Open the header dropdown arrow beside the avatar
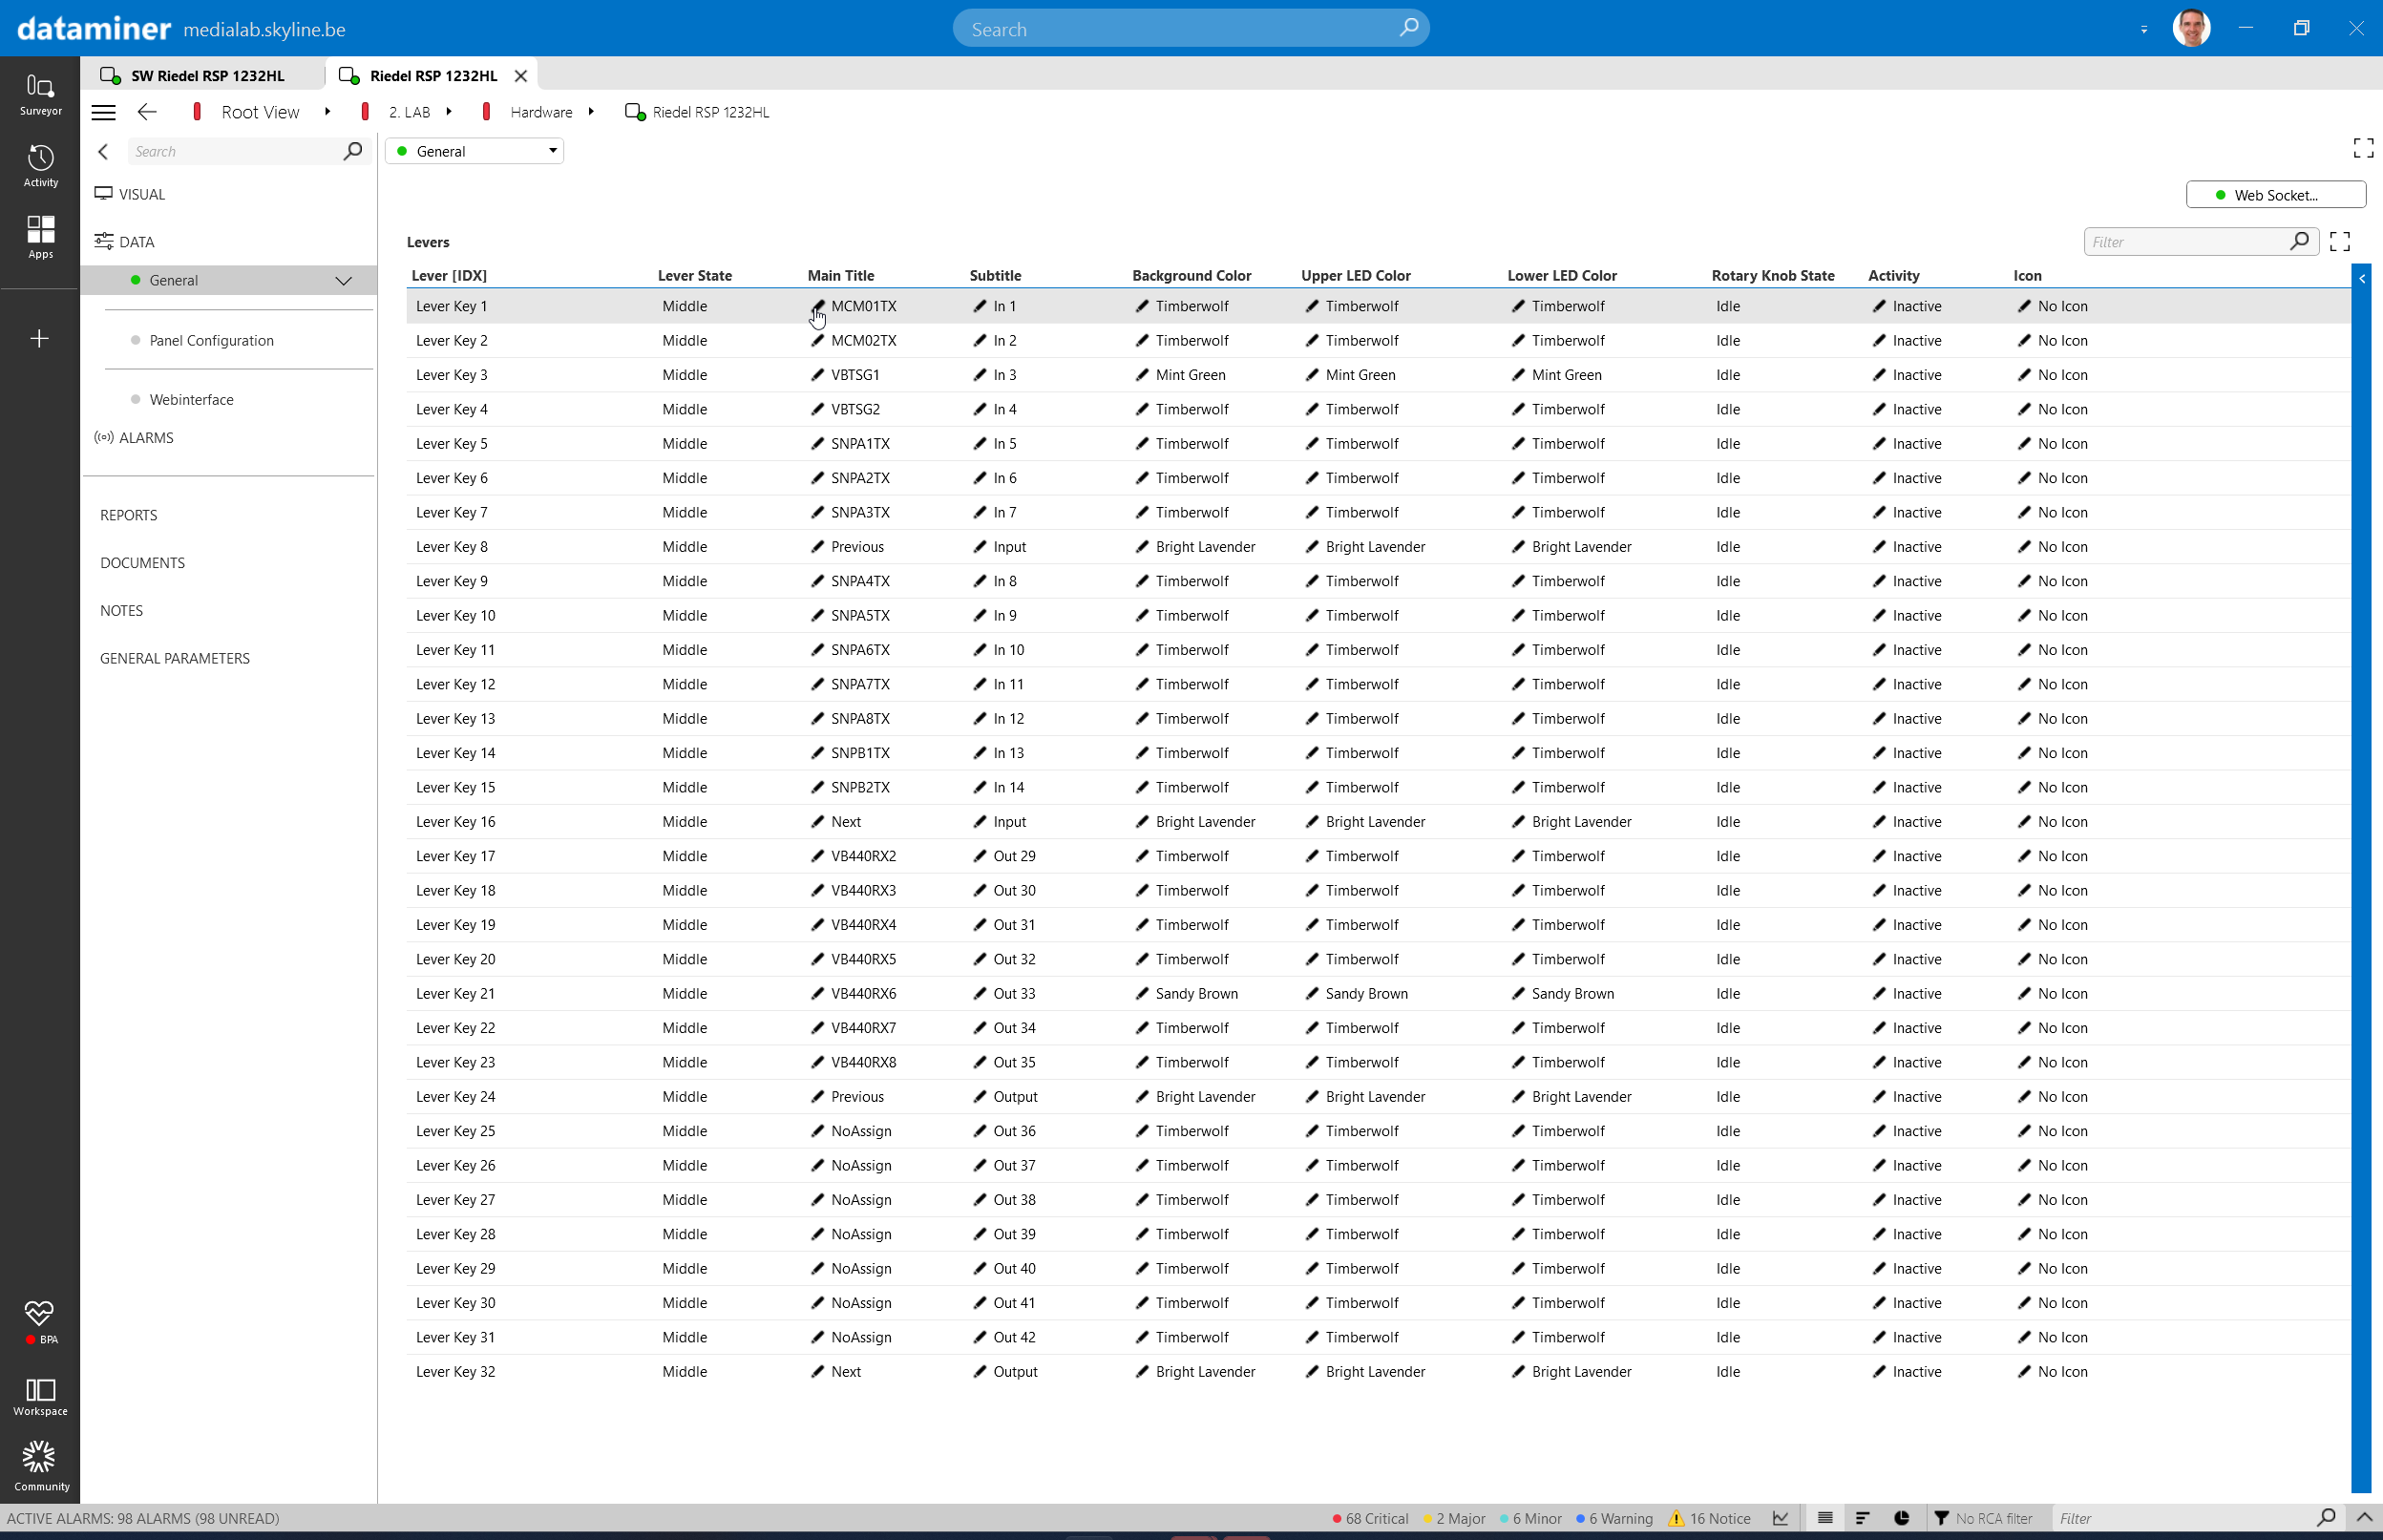Viewport: 2383px width, 1540px height. tap(2143, 29)
